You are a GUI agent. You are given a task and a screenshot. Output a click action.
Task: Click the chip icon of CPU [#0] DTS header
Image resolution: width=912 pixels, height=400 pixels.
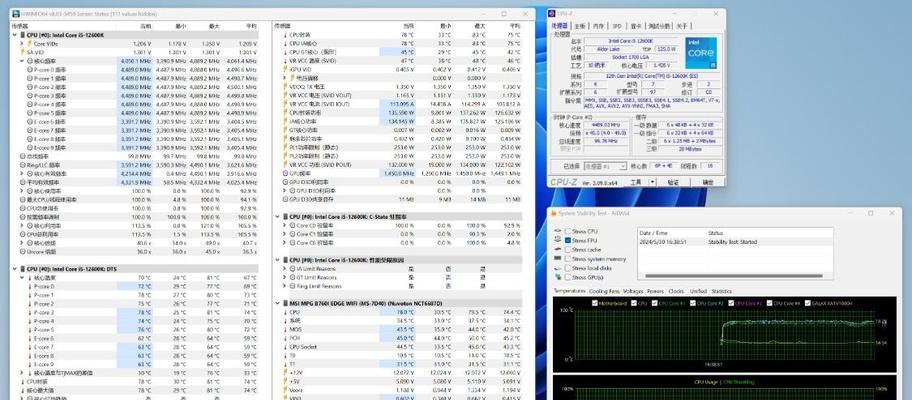[x=22, y=269]
